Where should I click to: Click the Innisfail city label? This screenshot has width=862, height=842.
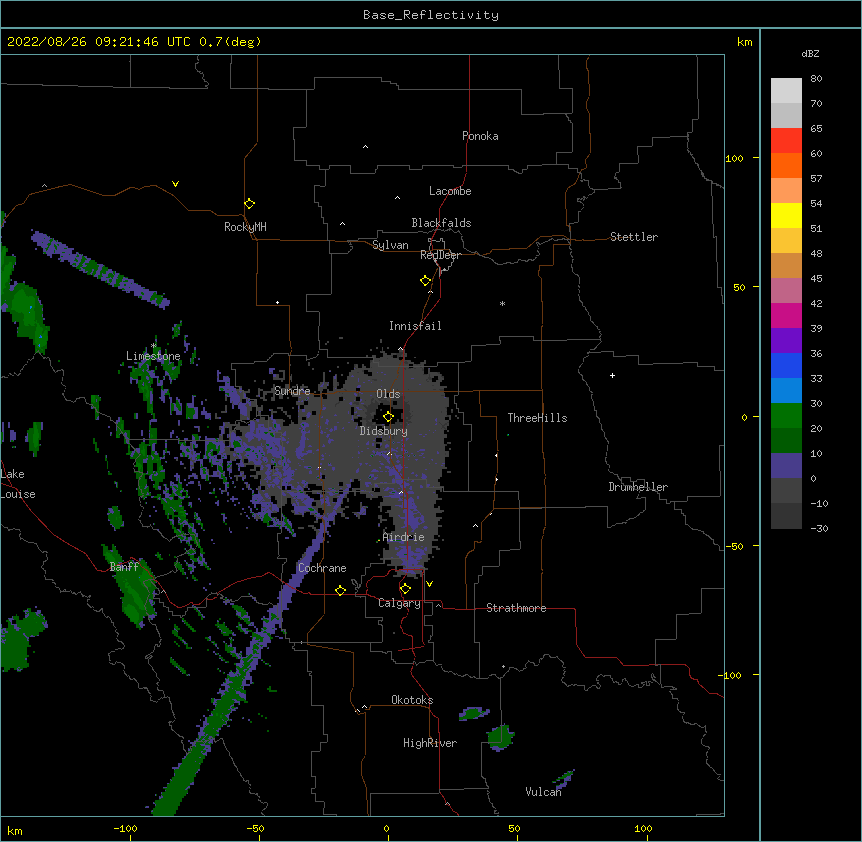[x=415, y=326]
